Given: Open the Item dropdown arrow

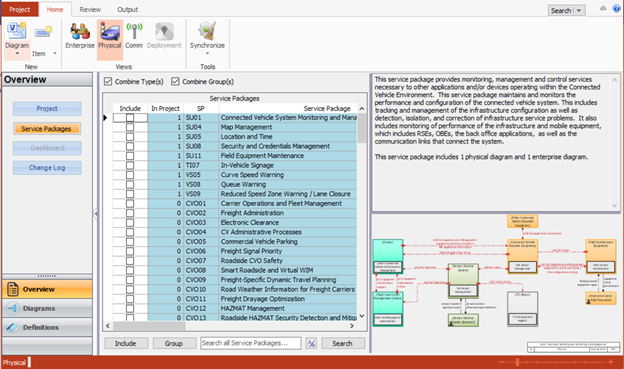Looking at the screenshot, I should tap(55, 53).
